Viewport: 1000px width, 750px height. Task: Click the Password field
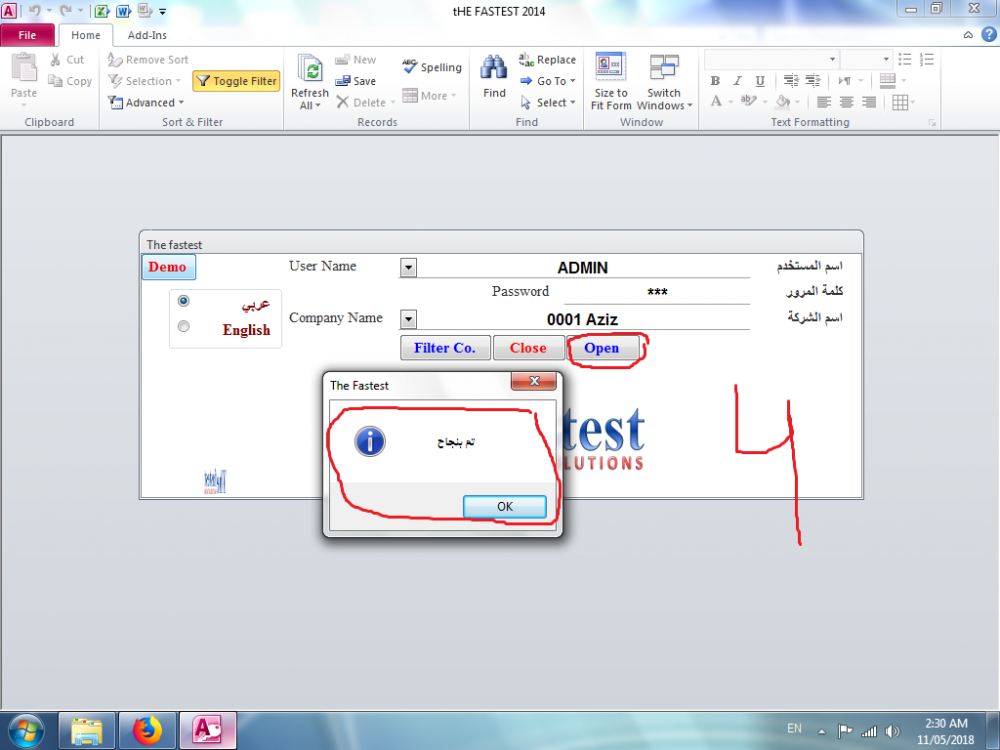(657, 292)
